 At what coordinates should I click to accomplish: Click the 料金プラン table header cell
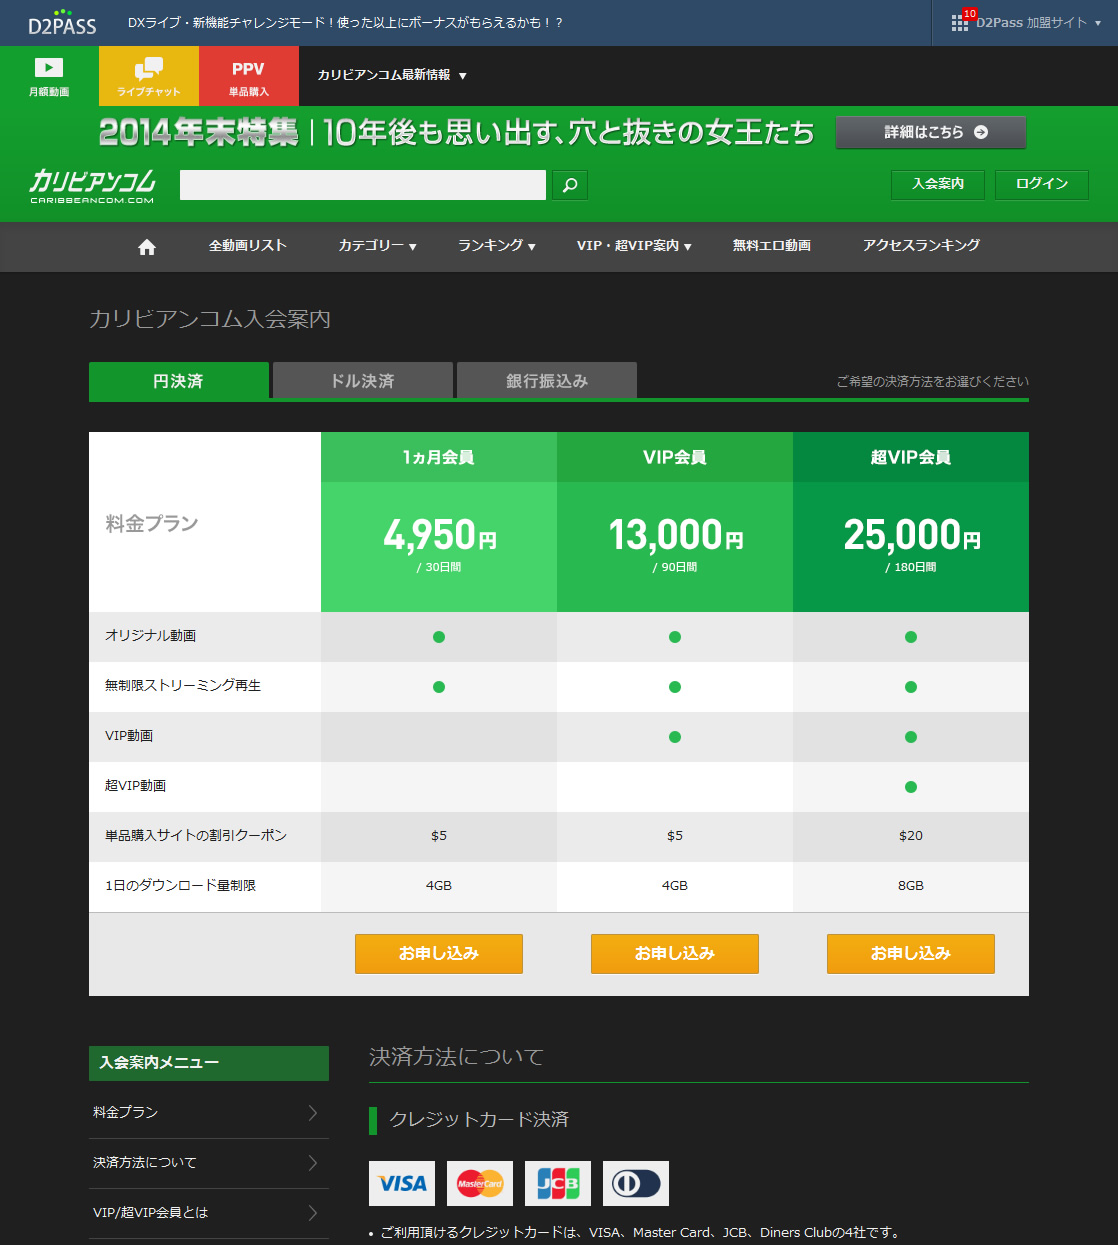(x=205, y=522)
